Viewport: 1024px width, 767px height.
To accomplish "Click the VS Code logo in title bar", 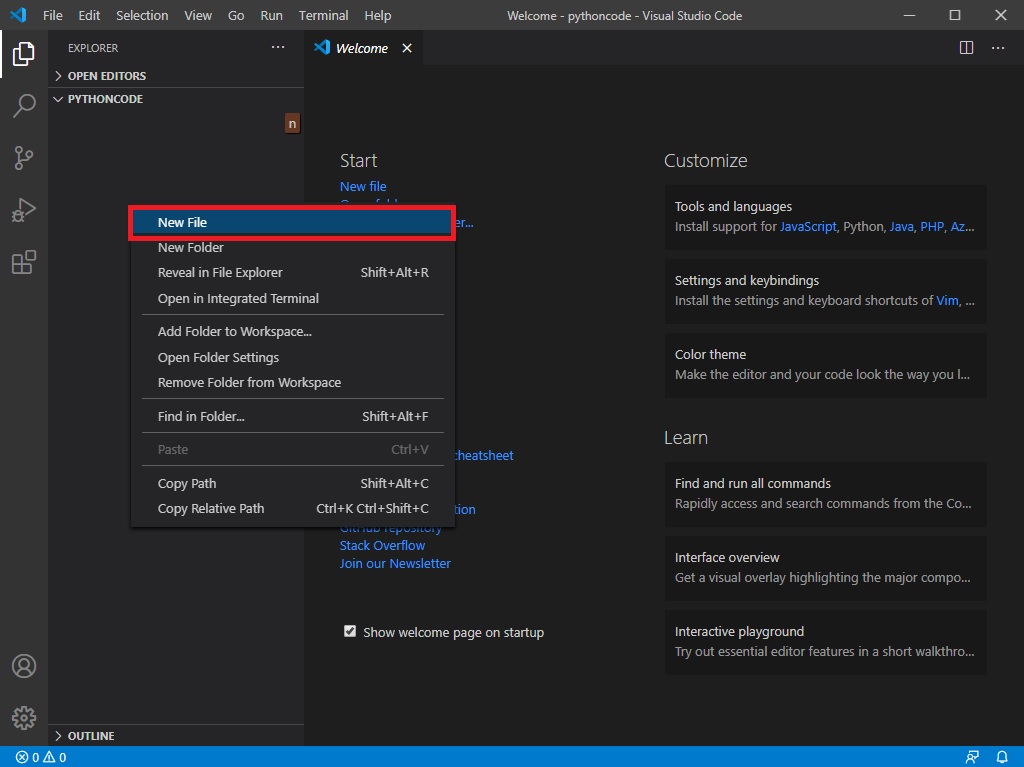I will pos(18,14).
